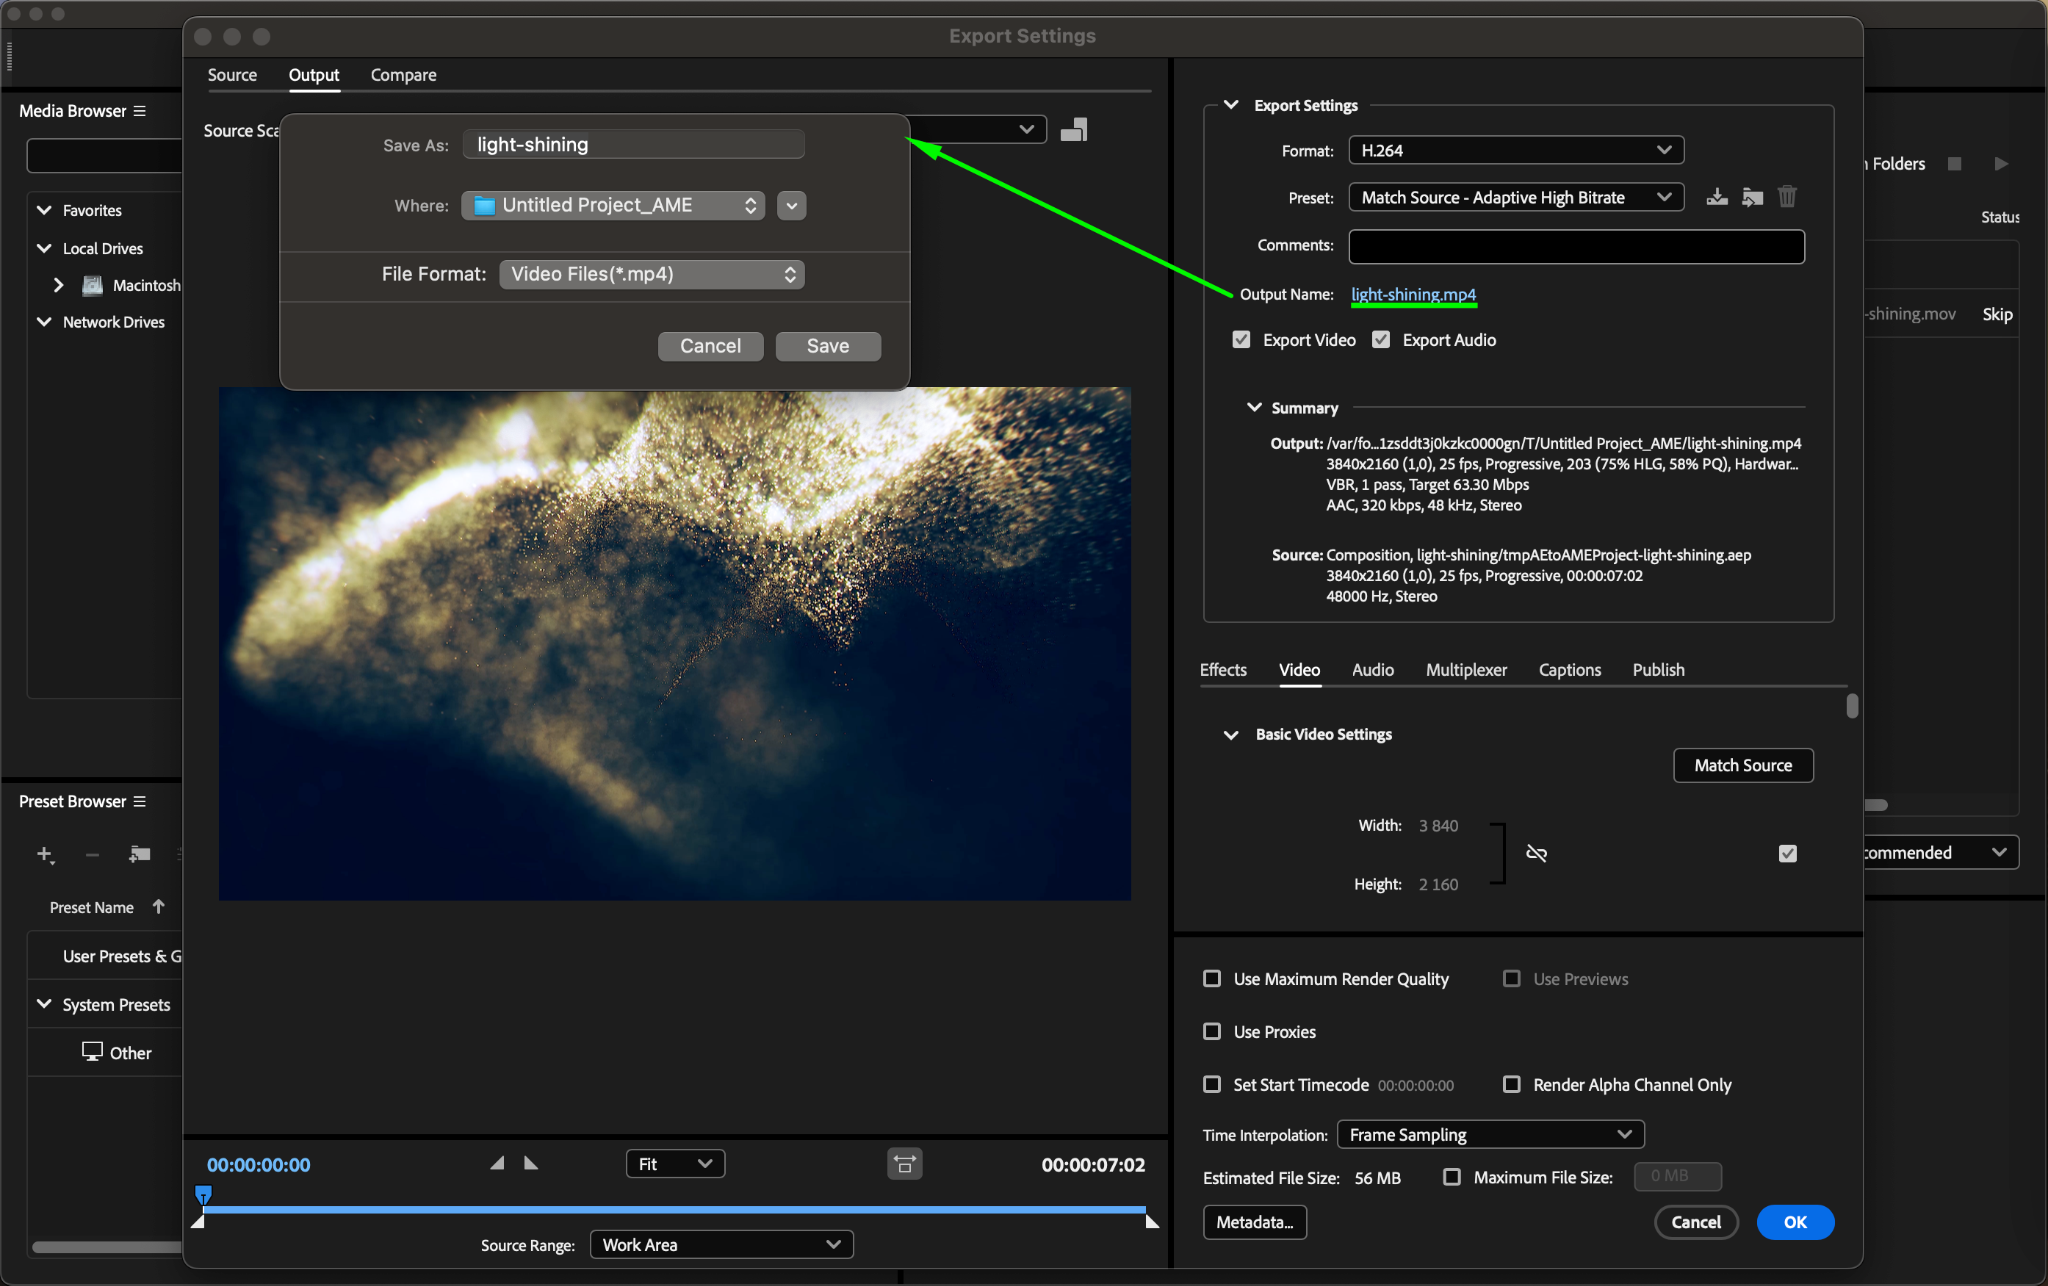Switch to the Audio tab
The image size is (2048, 1286).
click(1372, 670)
